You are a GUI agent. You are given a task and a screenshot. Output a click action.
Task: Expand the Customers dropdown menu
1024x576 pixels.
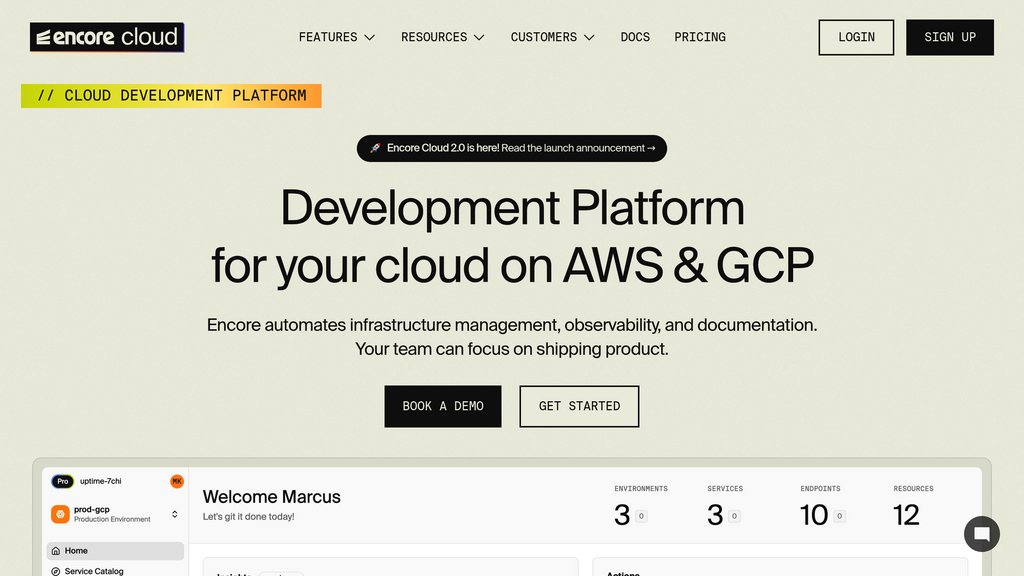552,37
